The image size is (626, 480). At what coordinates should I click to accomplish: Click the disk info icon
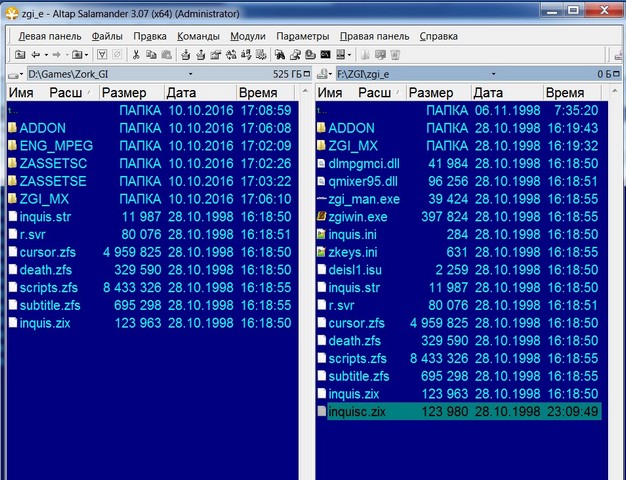tap(310, 55)
